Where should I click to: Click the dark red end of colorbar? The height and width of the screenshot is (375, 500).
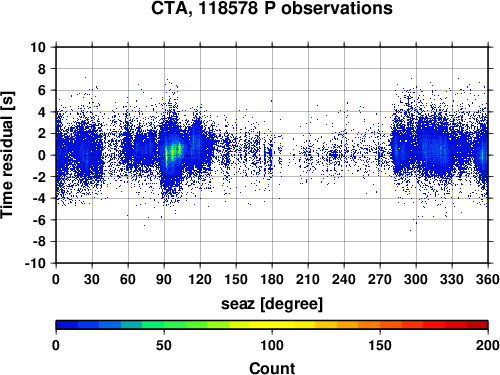click(477, 325)
